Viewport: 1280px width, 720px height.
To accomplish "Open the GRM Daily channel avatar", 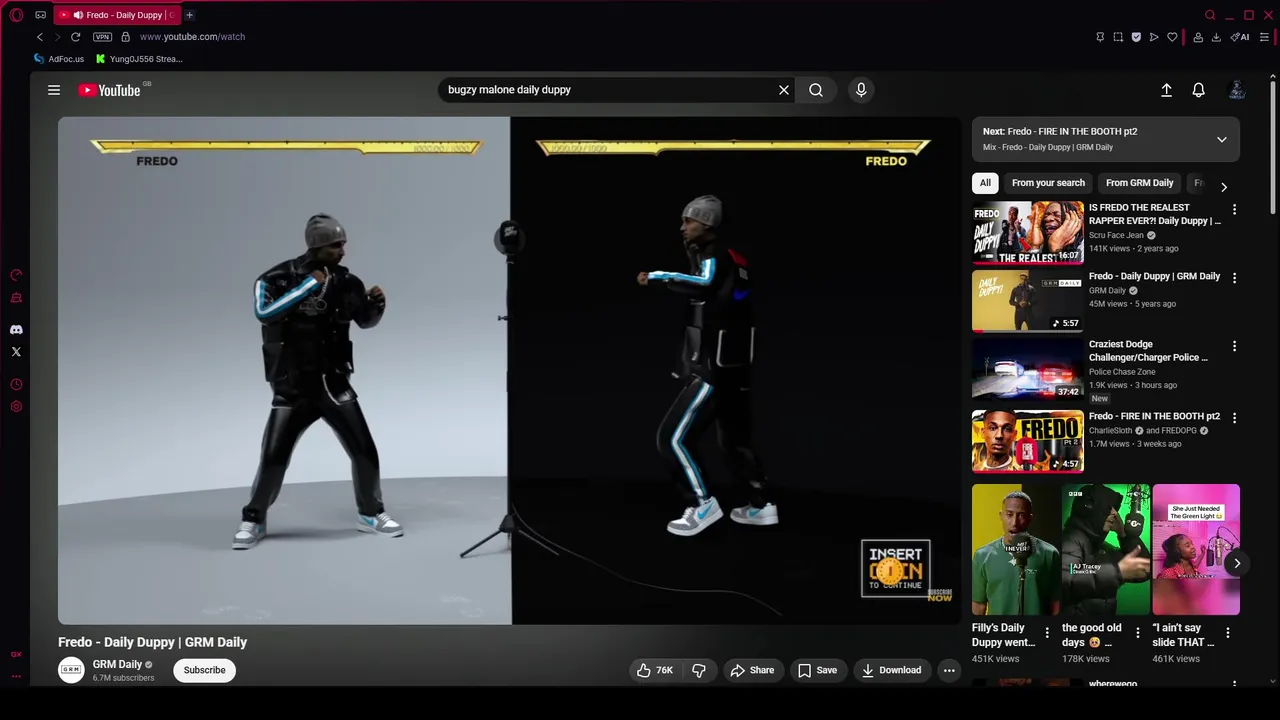I will pyautogui.click(x=71, y=670).
